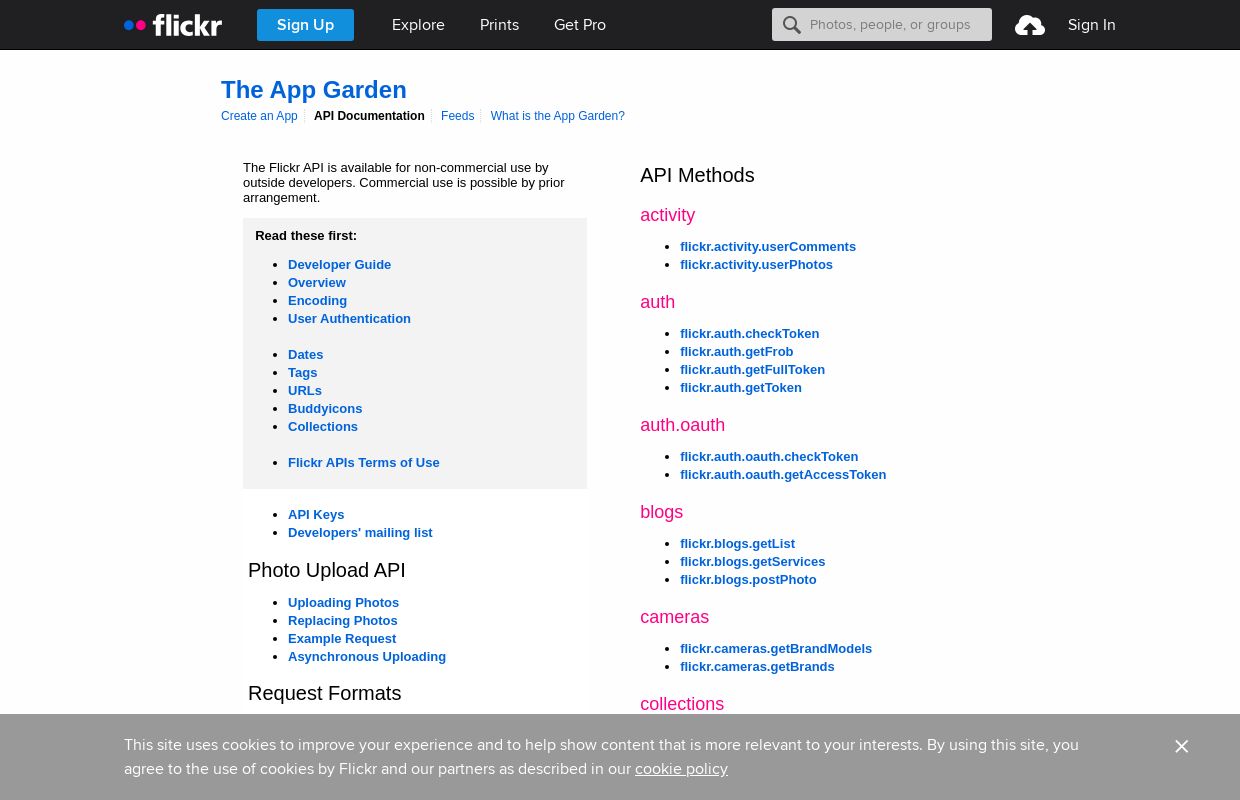Screen dimensions: 1240x800
Task: Open the Buddyicons link
Action: 325,409
